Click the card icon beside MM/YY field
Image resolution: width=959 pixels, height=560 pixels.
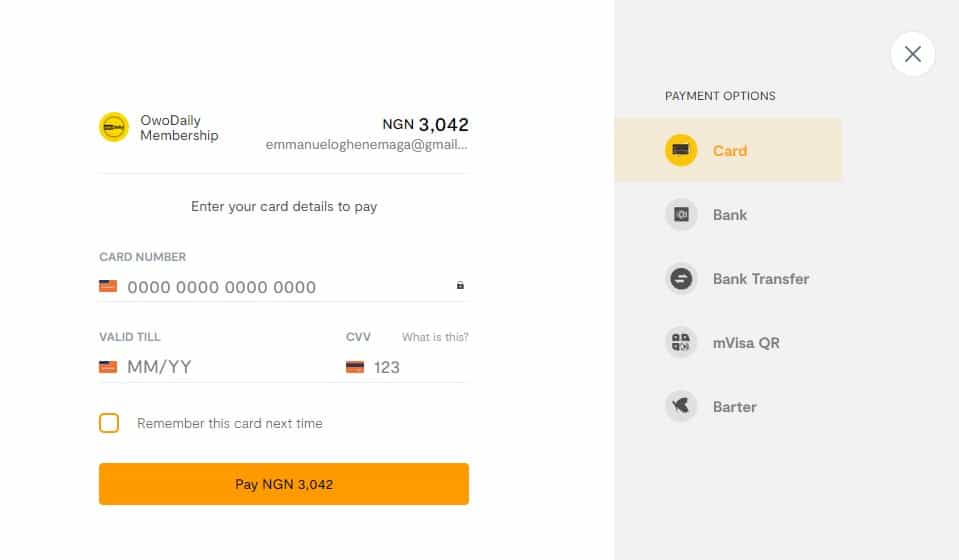pyautogui.click(x=108, y=367)
